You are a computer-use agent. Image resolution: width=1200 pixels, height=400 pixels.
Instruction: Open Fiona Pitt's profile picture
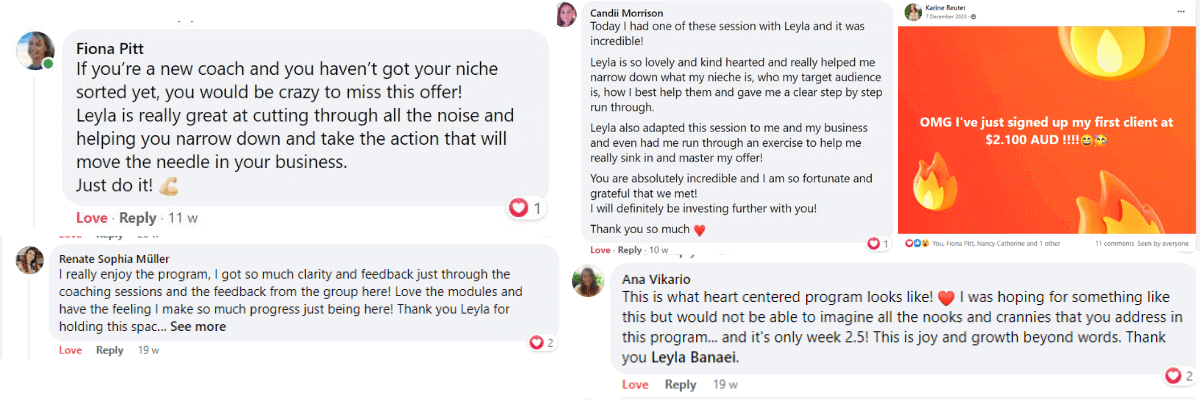point(35,51)
